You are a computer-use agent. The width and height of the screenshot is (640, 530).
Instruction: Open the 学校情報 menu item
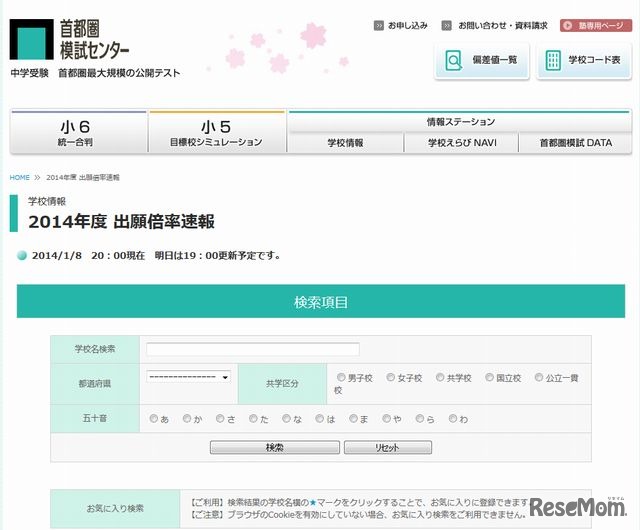tap(345, 143)
